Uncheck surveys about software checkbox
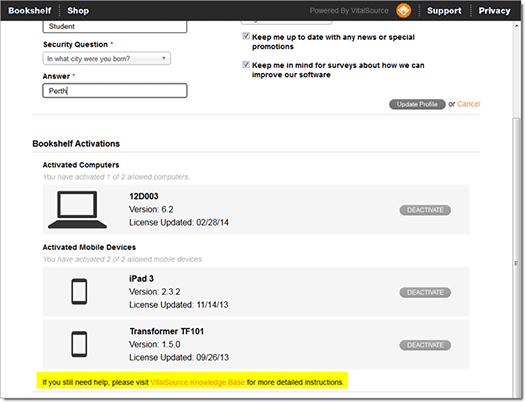Screen dimensions: 526x403 246,64
